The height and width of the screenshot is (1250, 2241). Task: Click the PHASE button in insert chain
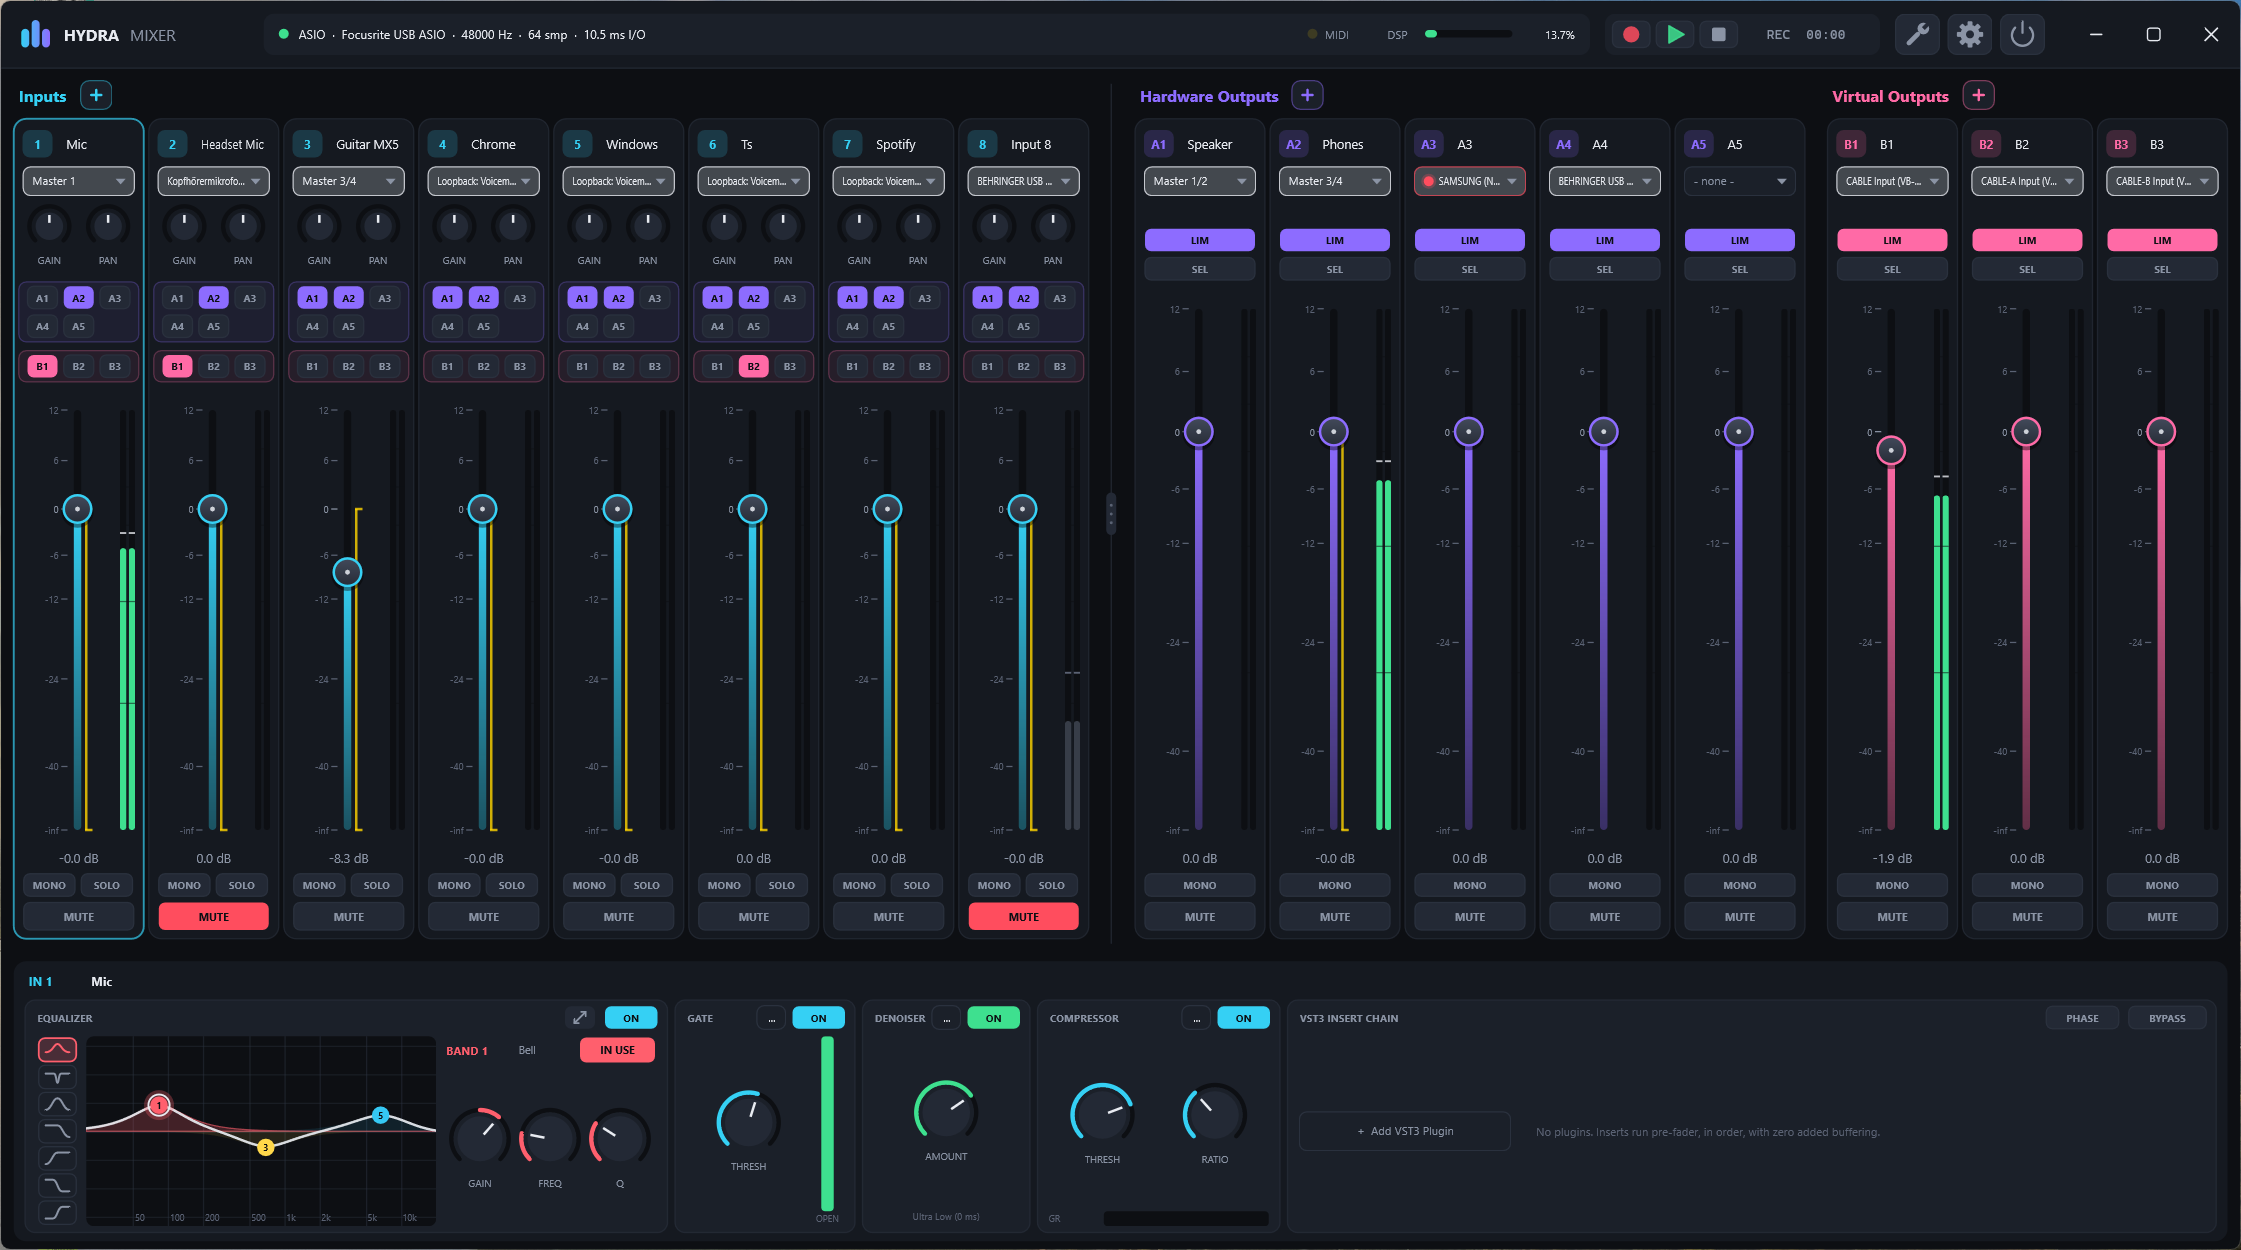[2082, 1018]
